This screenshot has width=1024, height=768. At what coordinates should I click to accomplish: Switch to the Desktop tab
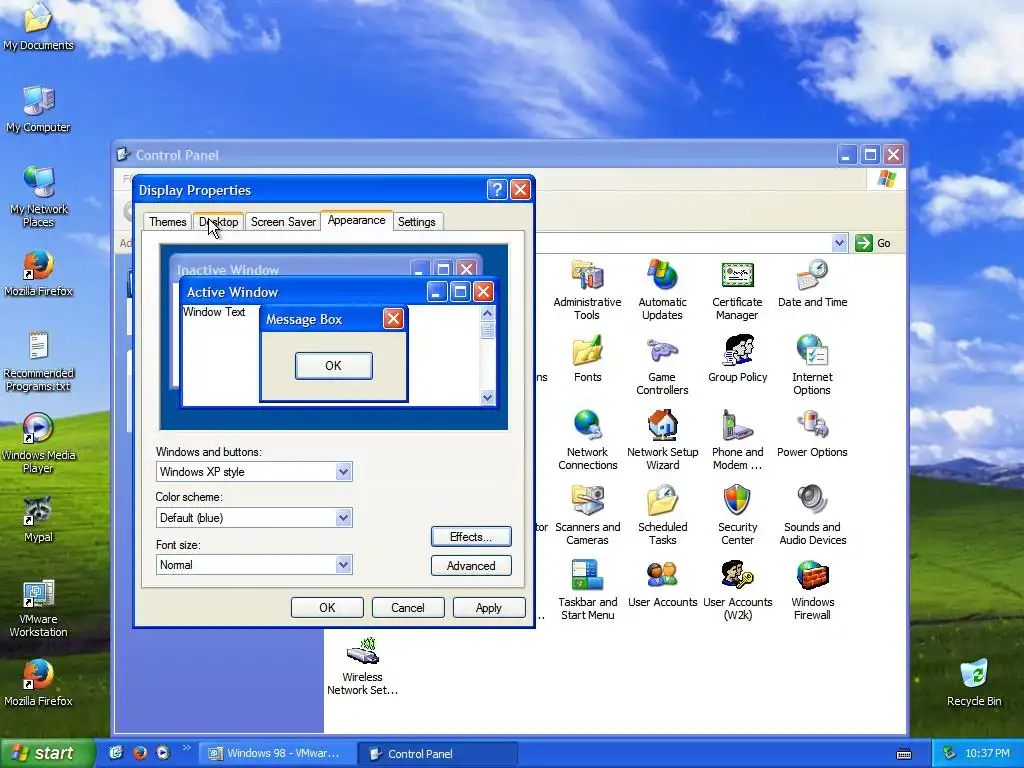pos(219,222)
